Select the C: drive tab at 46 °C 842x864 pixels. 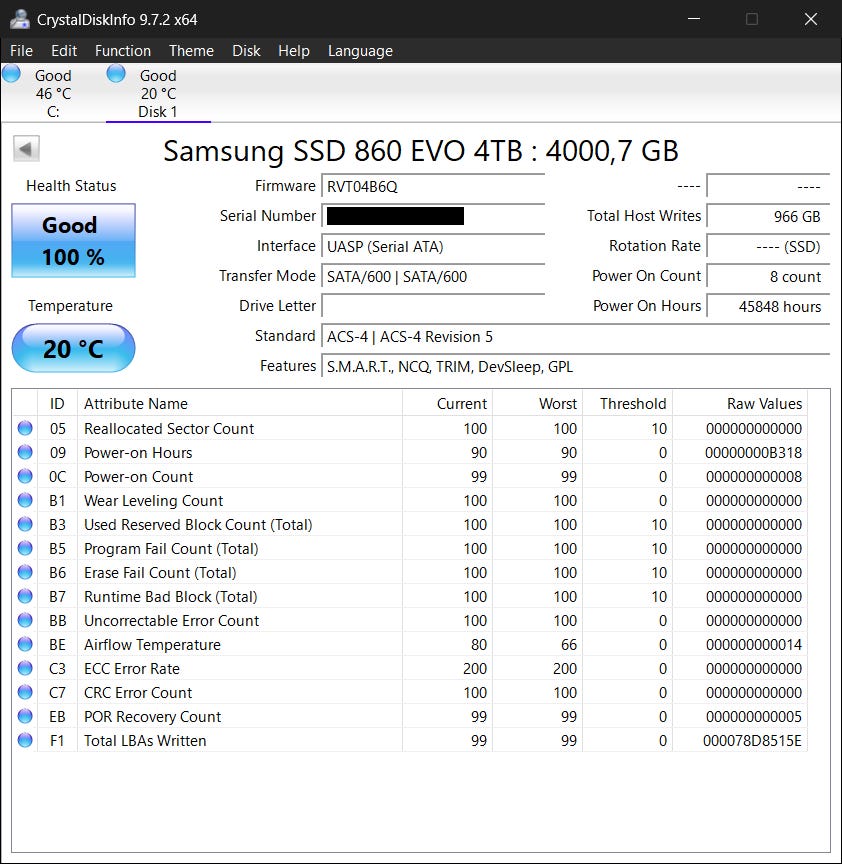tap(53, 94)
